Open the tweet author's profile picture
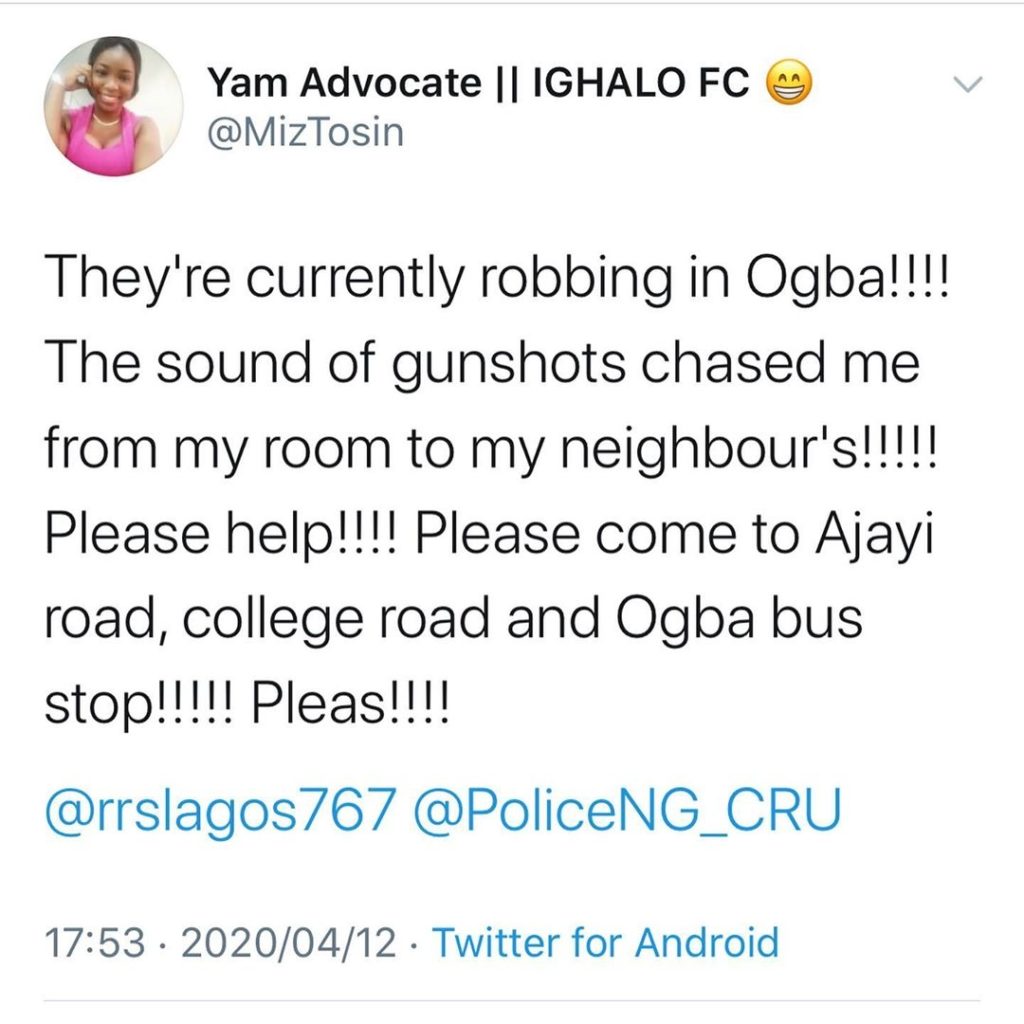The image size is (1024, 1024). coord(113,106)
